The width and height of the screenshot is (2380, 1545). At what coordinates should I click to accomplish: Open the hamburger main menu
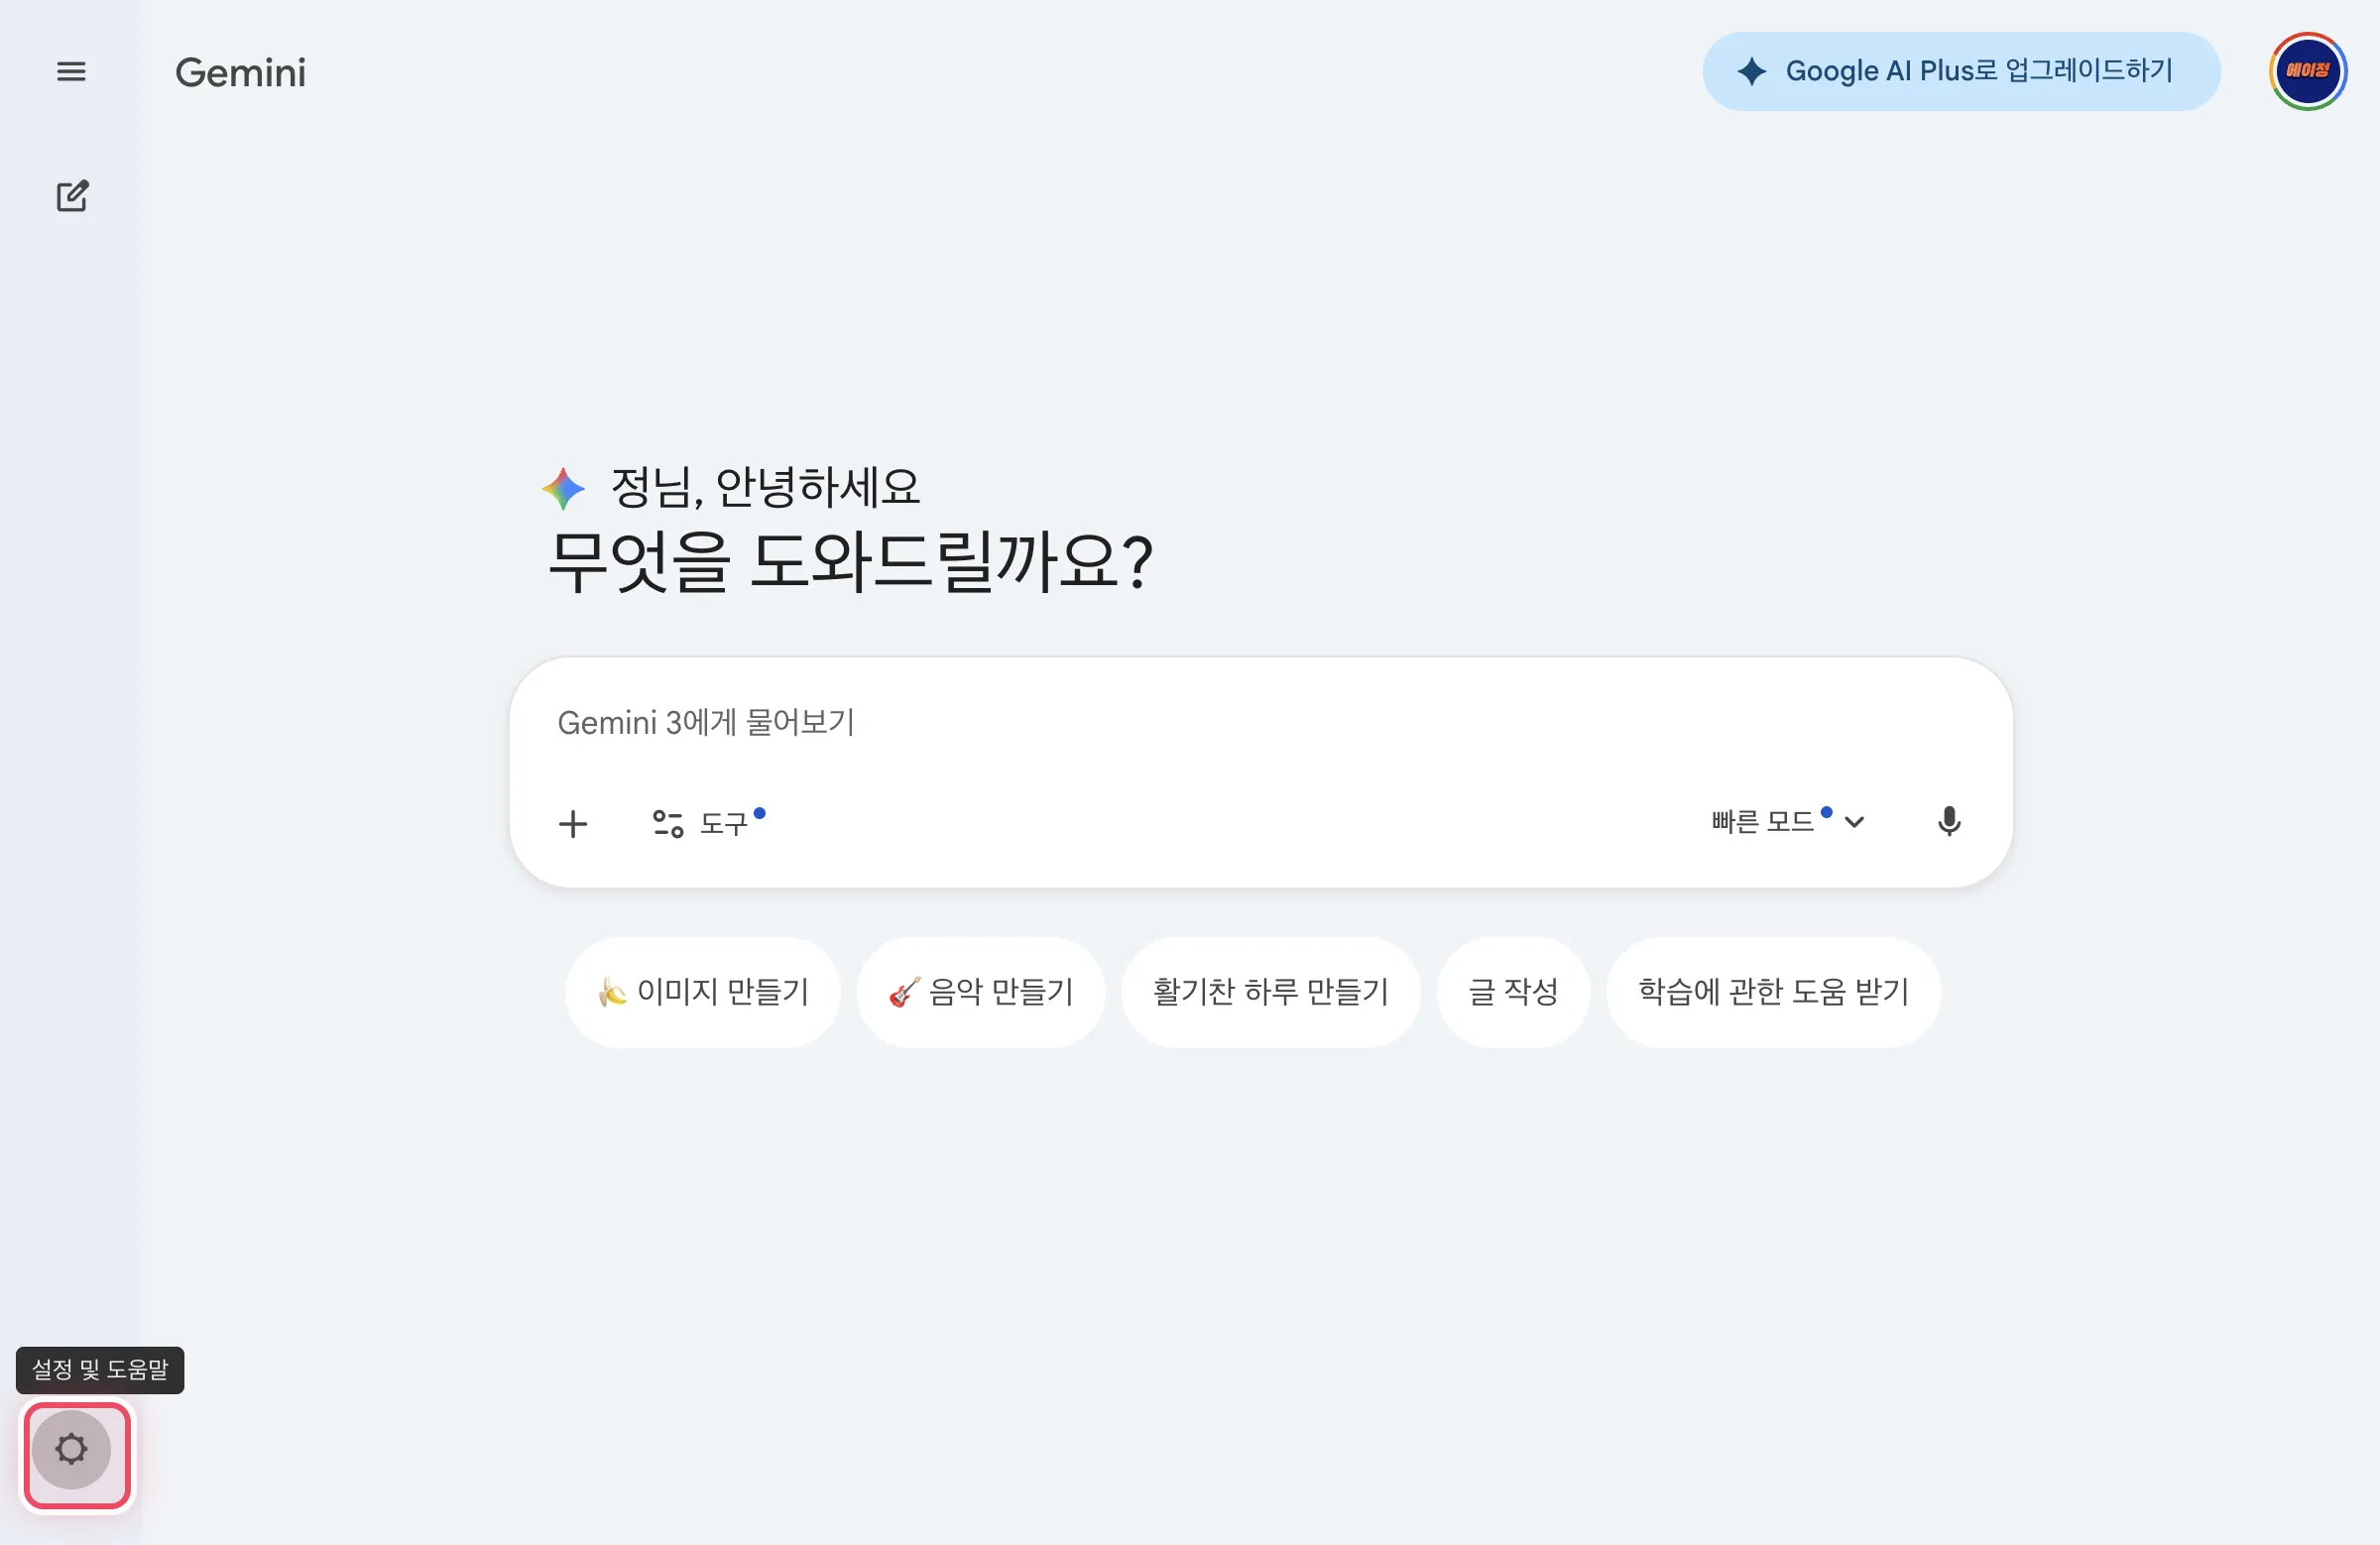[71, 72]
